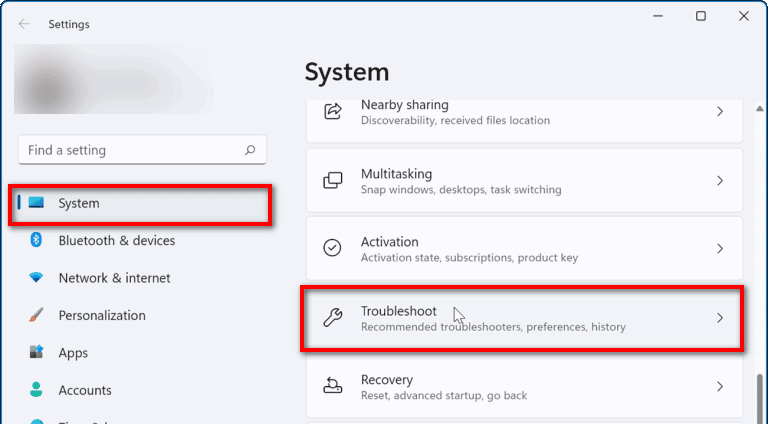Click the Bluetooth icon in sidebar
Image resolution: width=768 pixels, height=424 pixels.
pyautogui.click(x=36, y=240)
